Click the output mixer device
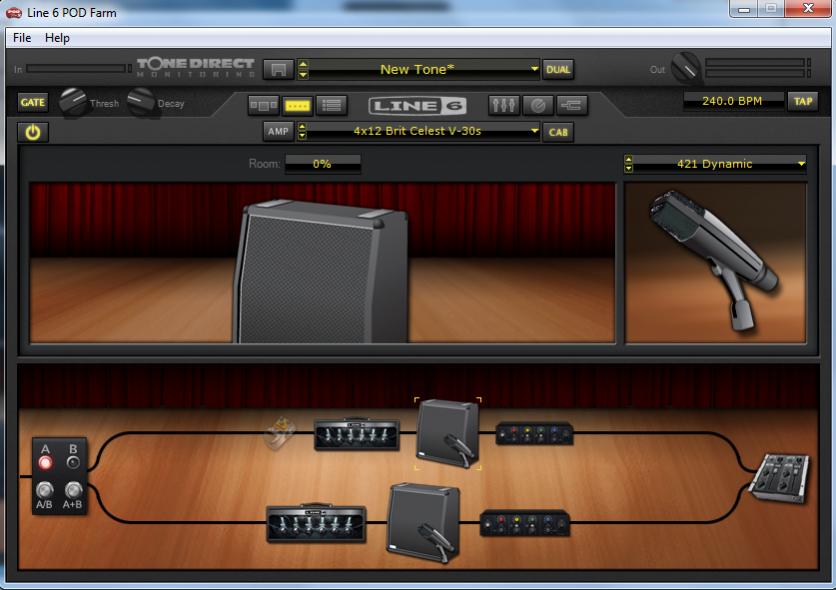This screenshot has width=836, height=590. [779, 478]
